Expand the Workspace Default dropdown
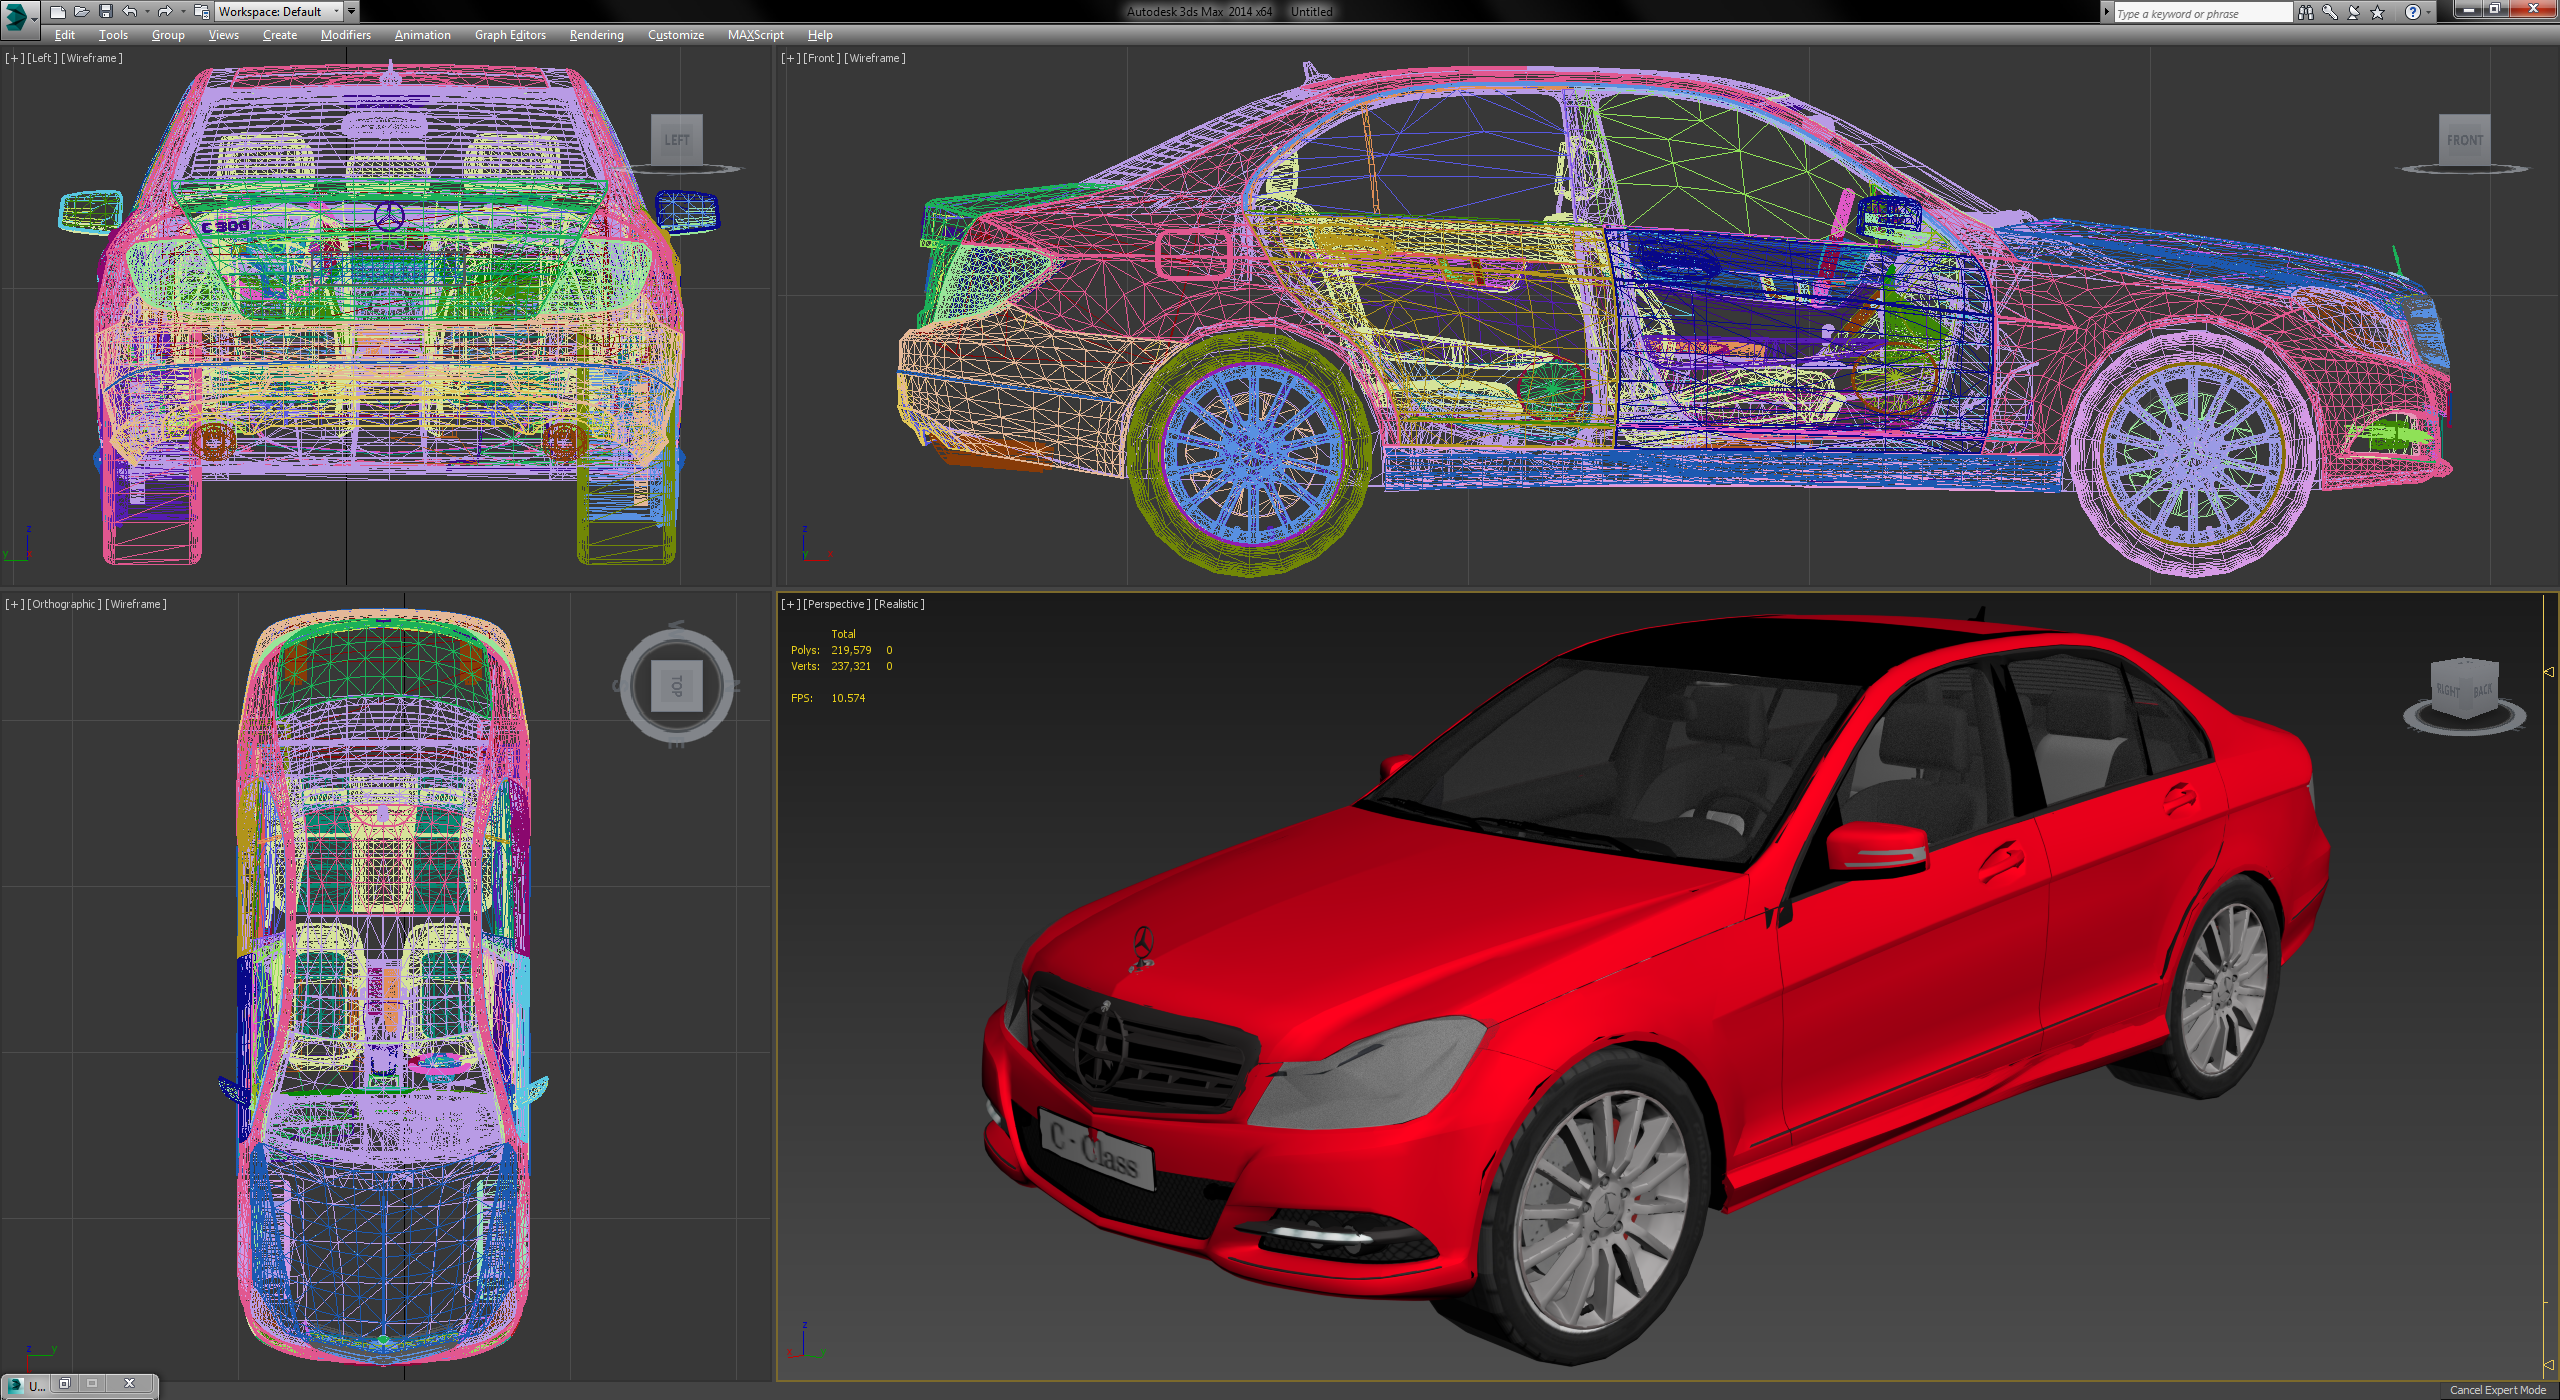The width and height of the screenshot is (2560, 1400). click(336, 12)
